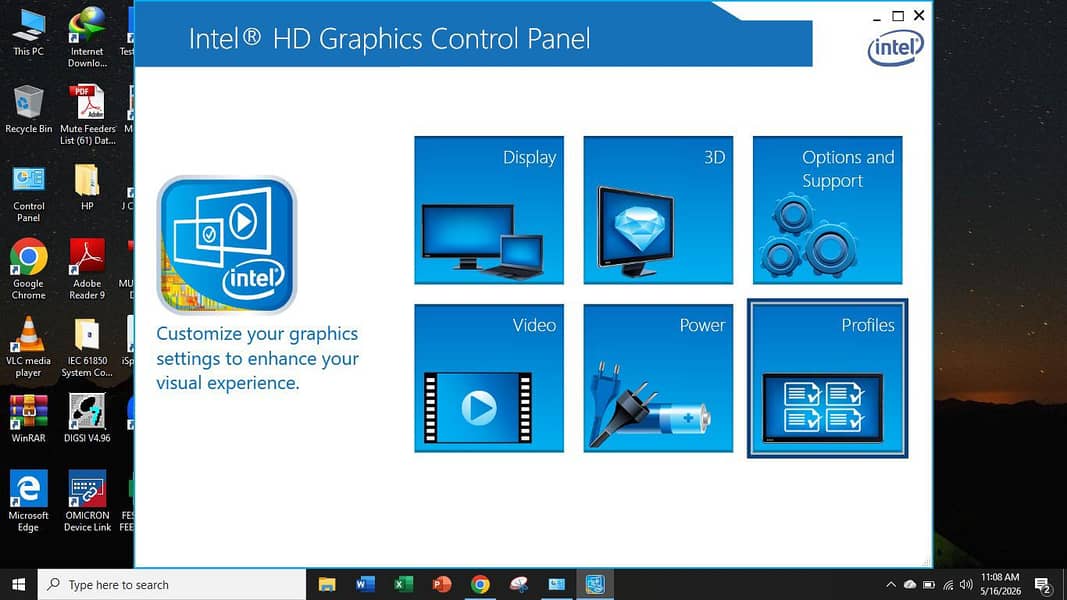Launch DIGSI V4.96 desktop shortcut
1067x600 pixels.
tap(87, 418)
